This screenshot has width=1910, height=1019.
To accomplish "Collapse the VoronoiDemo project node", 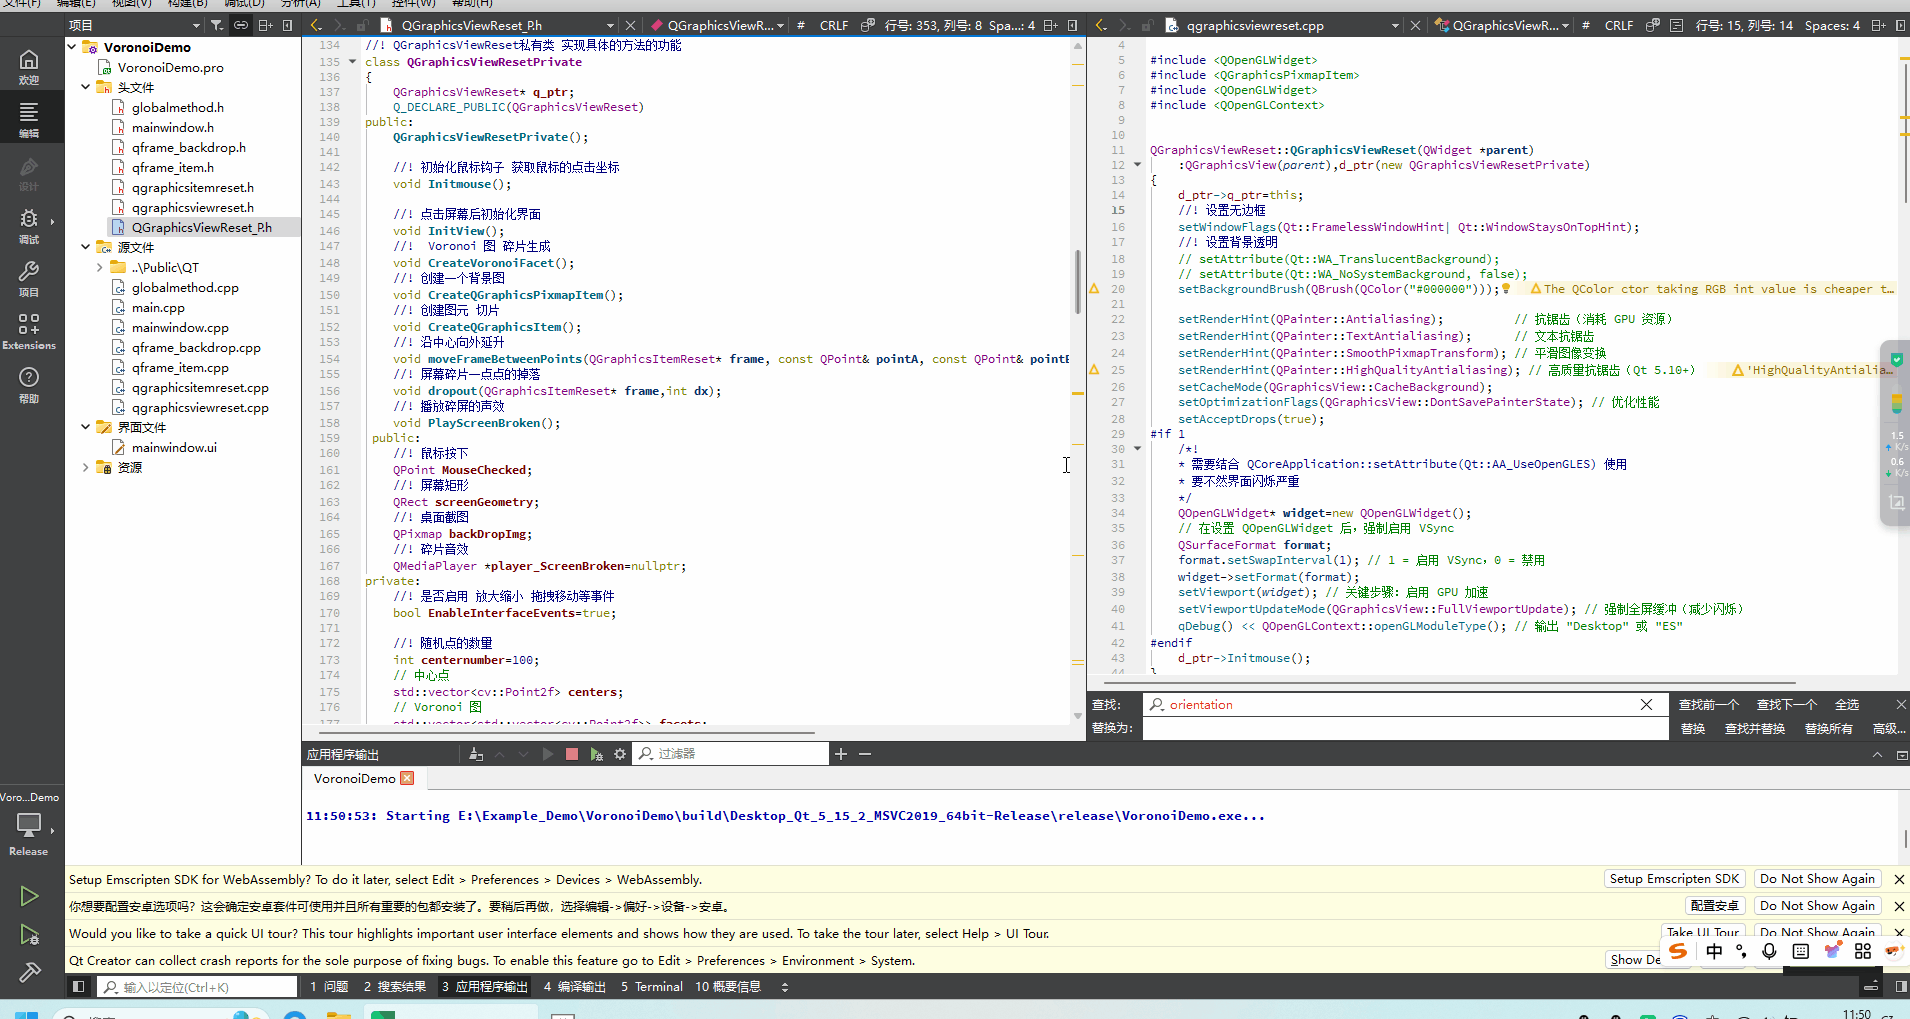I will point(72,47).
